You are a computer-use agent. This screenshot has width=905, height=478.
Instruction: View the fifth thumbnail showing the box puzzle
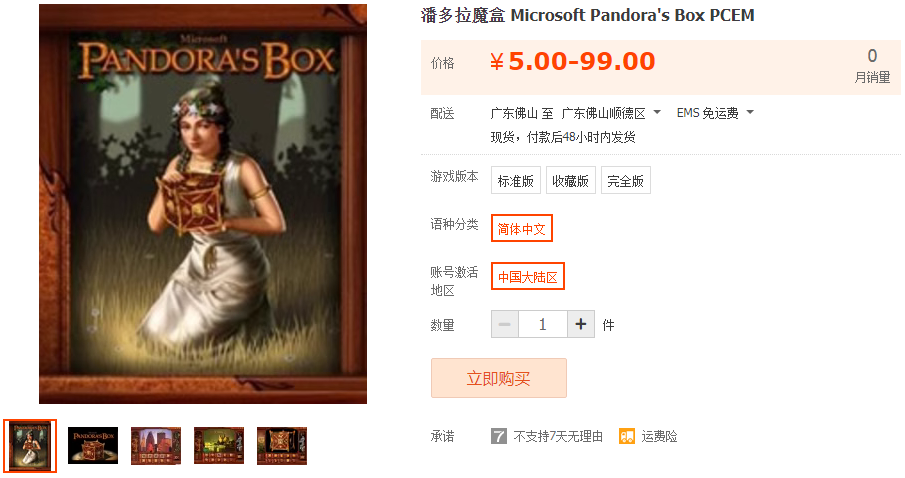282,446
